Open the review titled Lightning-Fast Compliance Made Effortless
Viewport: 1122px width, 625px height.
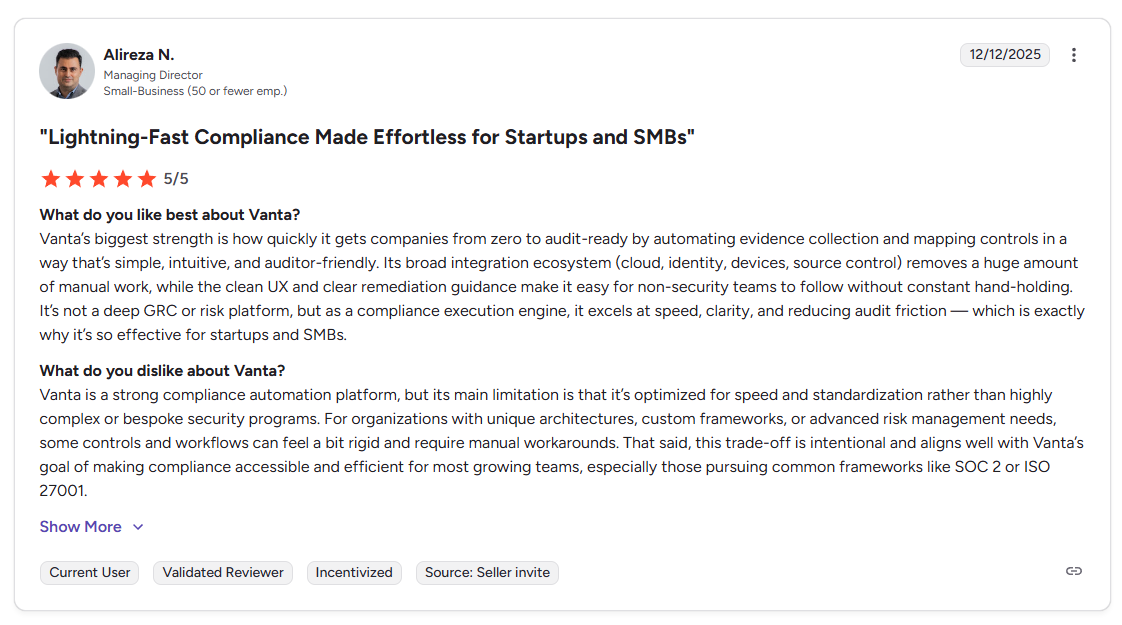367,137
